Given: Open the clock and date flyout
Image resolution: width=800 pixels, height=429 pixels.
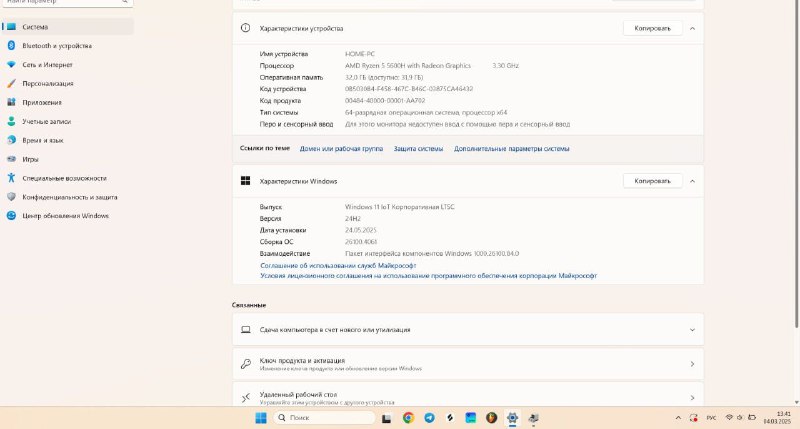Looking at the screenshot, I should [x=778, y=418].
